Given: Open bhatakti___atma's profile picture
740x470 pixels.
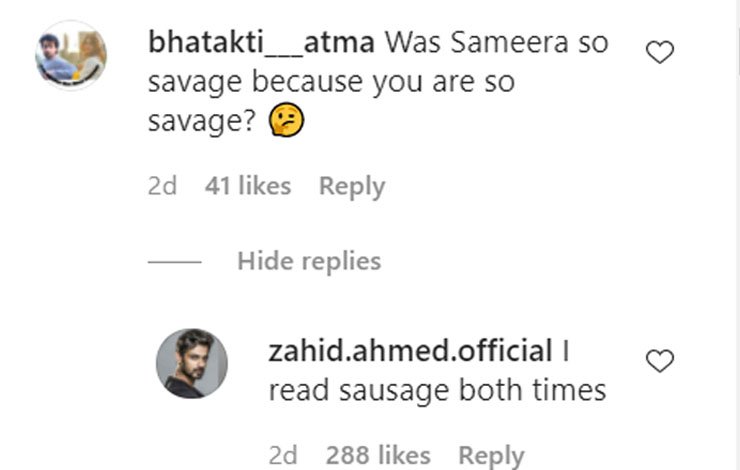Looking at the screenshot, I should [70, 56].
